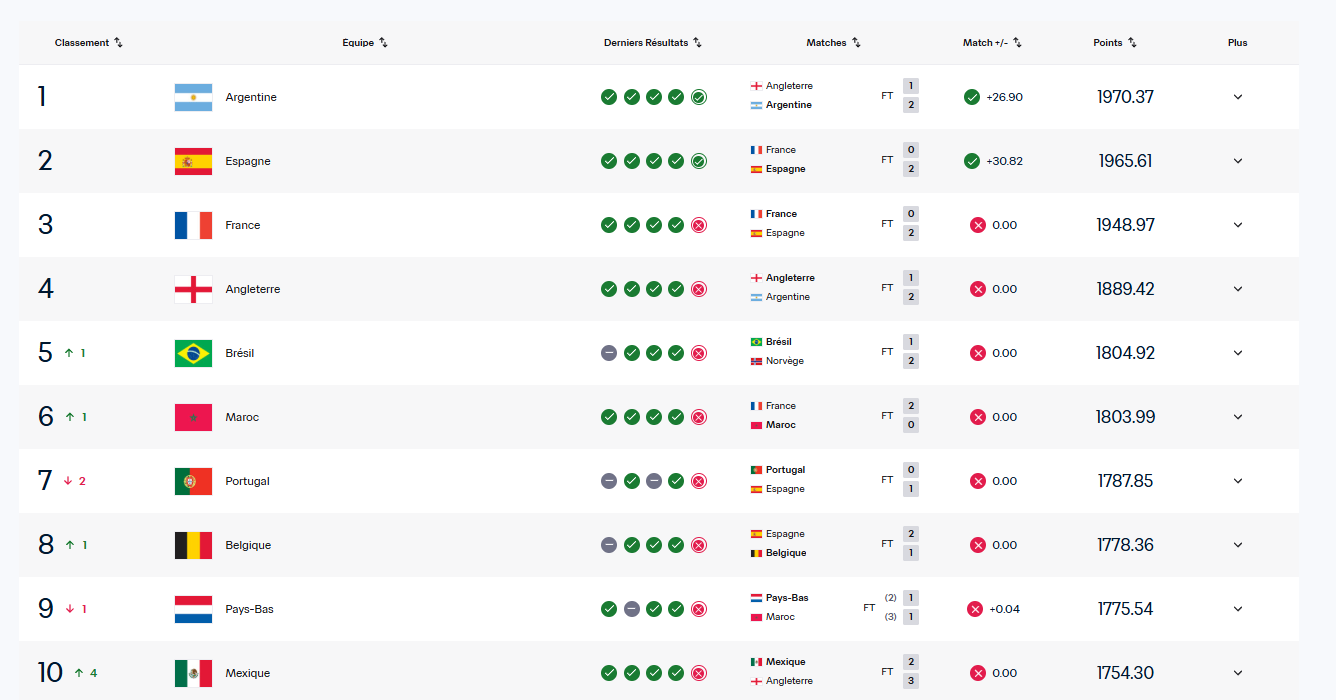
Task: Click the Classement column header
Action: coord(82,43)
